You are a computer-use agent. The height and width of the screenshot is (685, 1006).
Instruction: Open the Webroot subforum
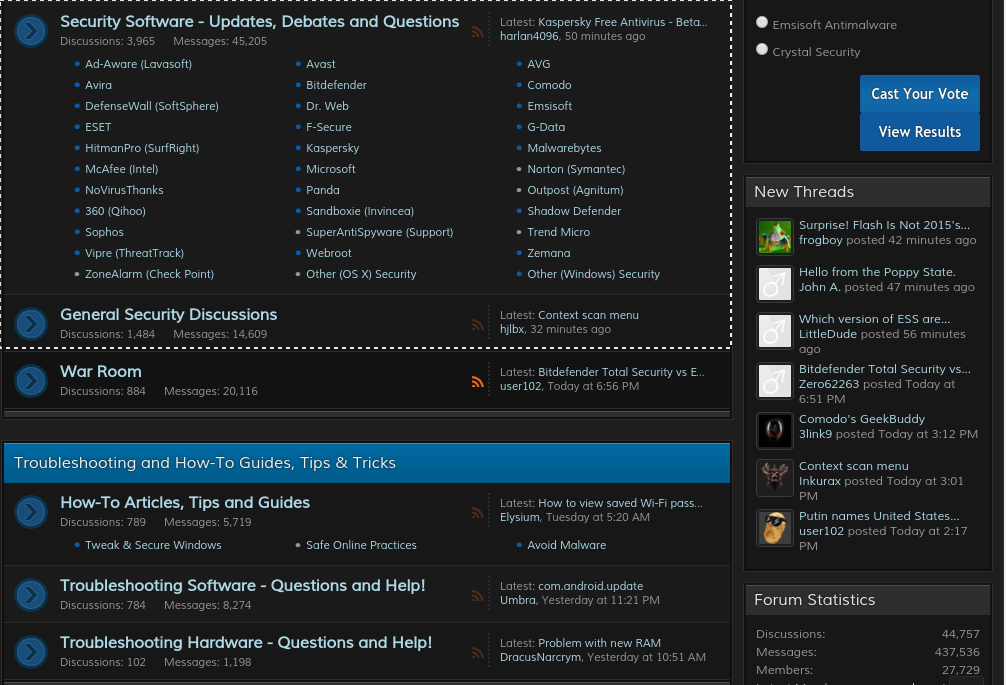pos(328,253)
